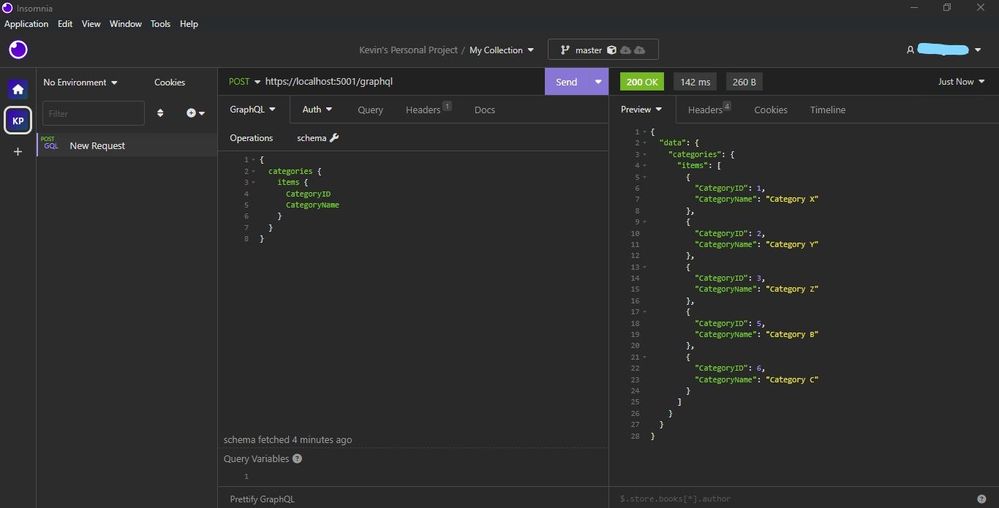The width and height of the screenshot is (999, 508).
Task: Open the No Environment dropdown
Action: (80, 82)
